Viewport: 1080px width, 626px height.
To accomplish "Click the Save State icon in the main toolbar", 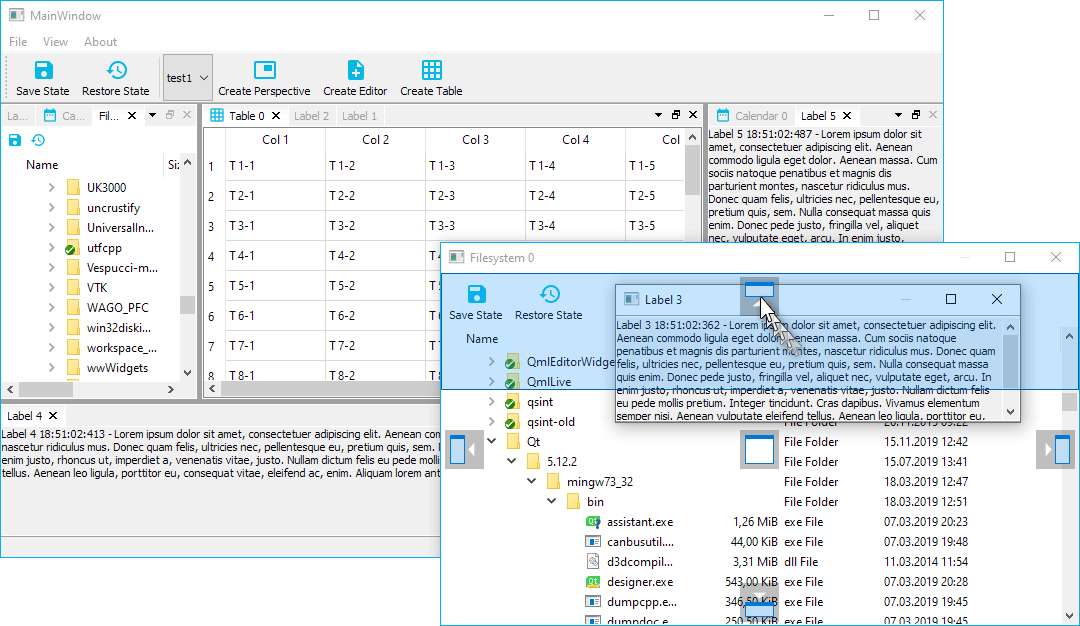I will (x=42, y=71).
